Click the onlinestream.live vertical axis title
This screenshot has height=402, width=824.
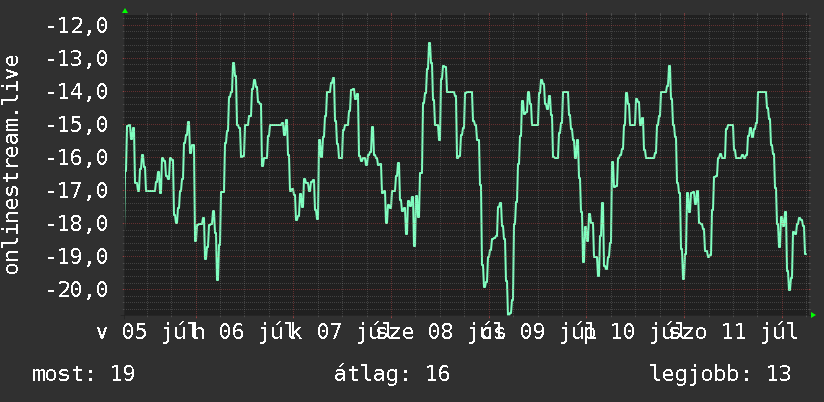11,164
